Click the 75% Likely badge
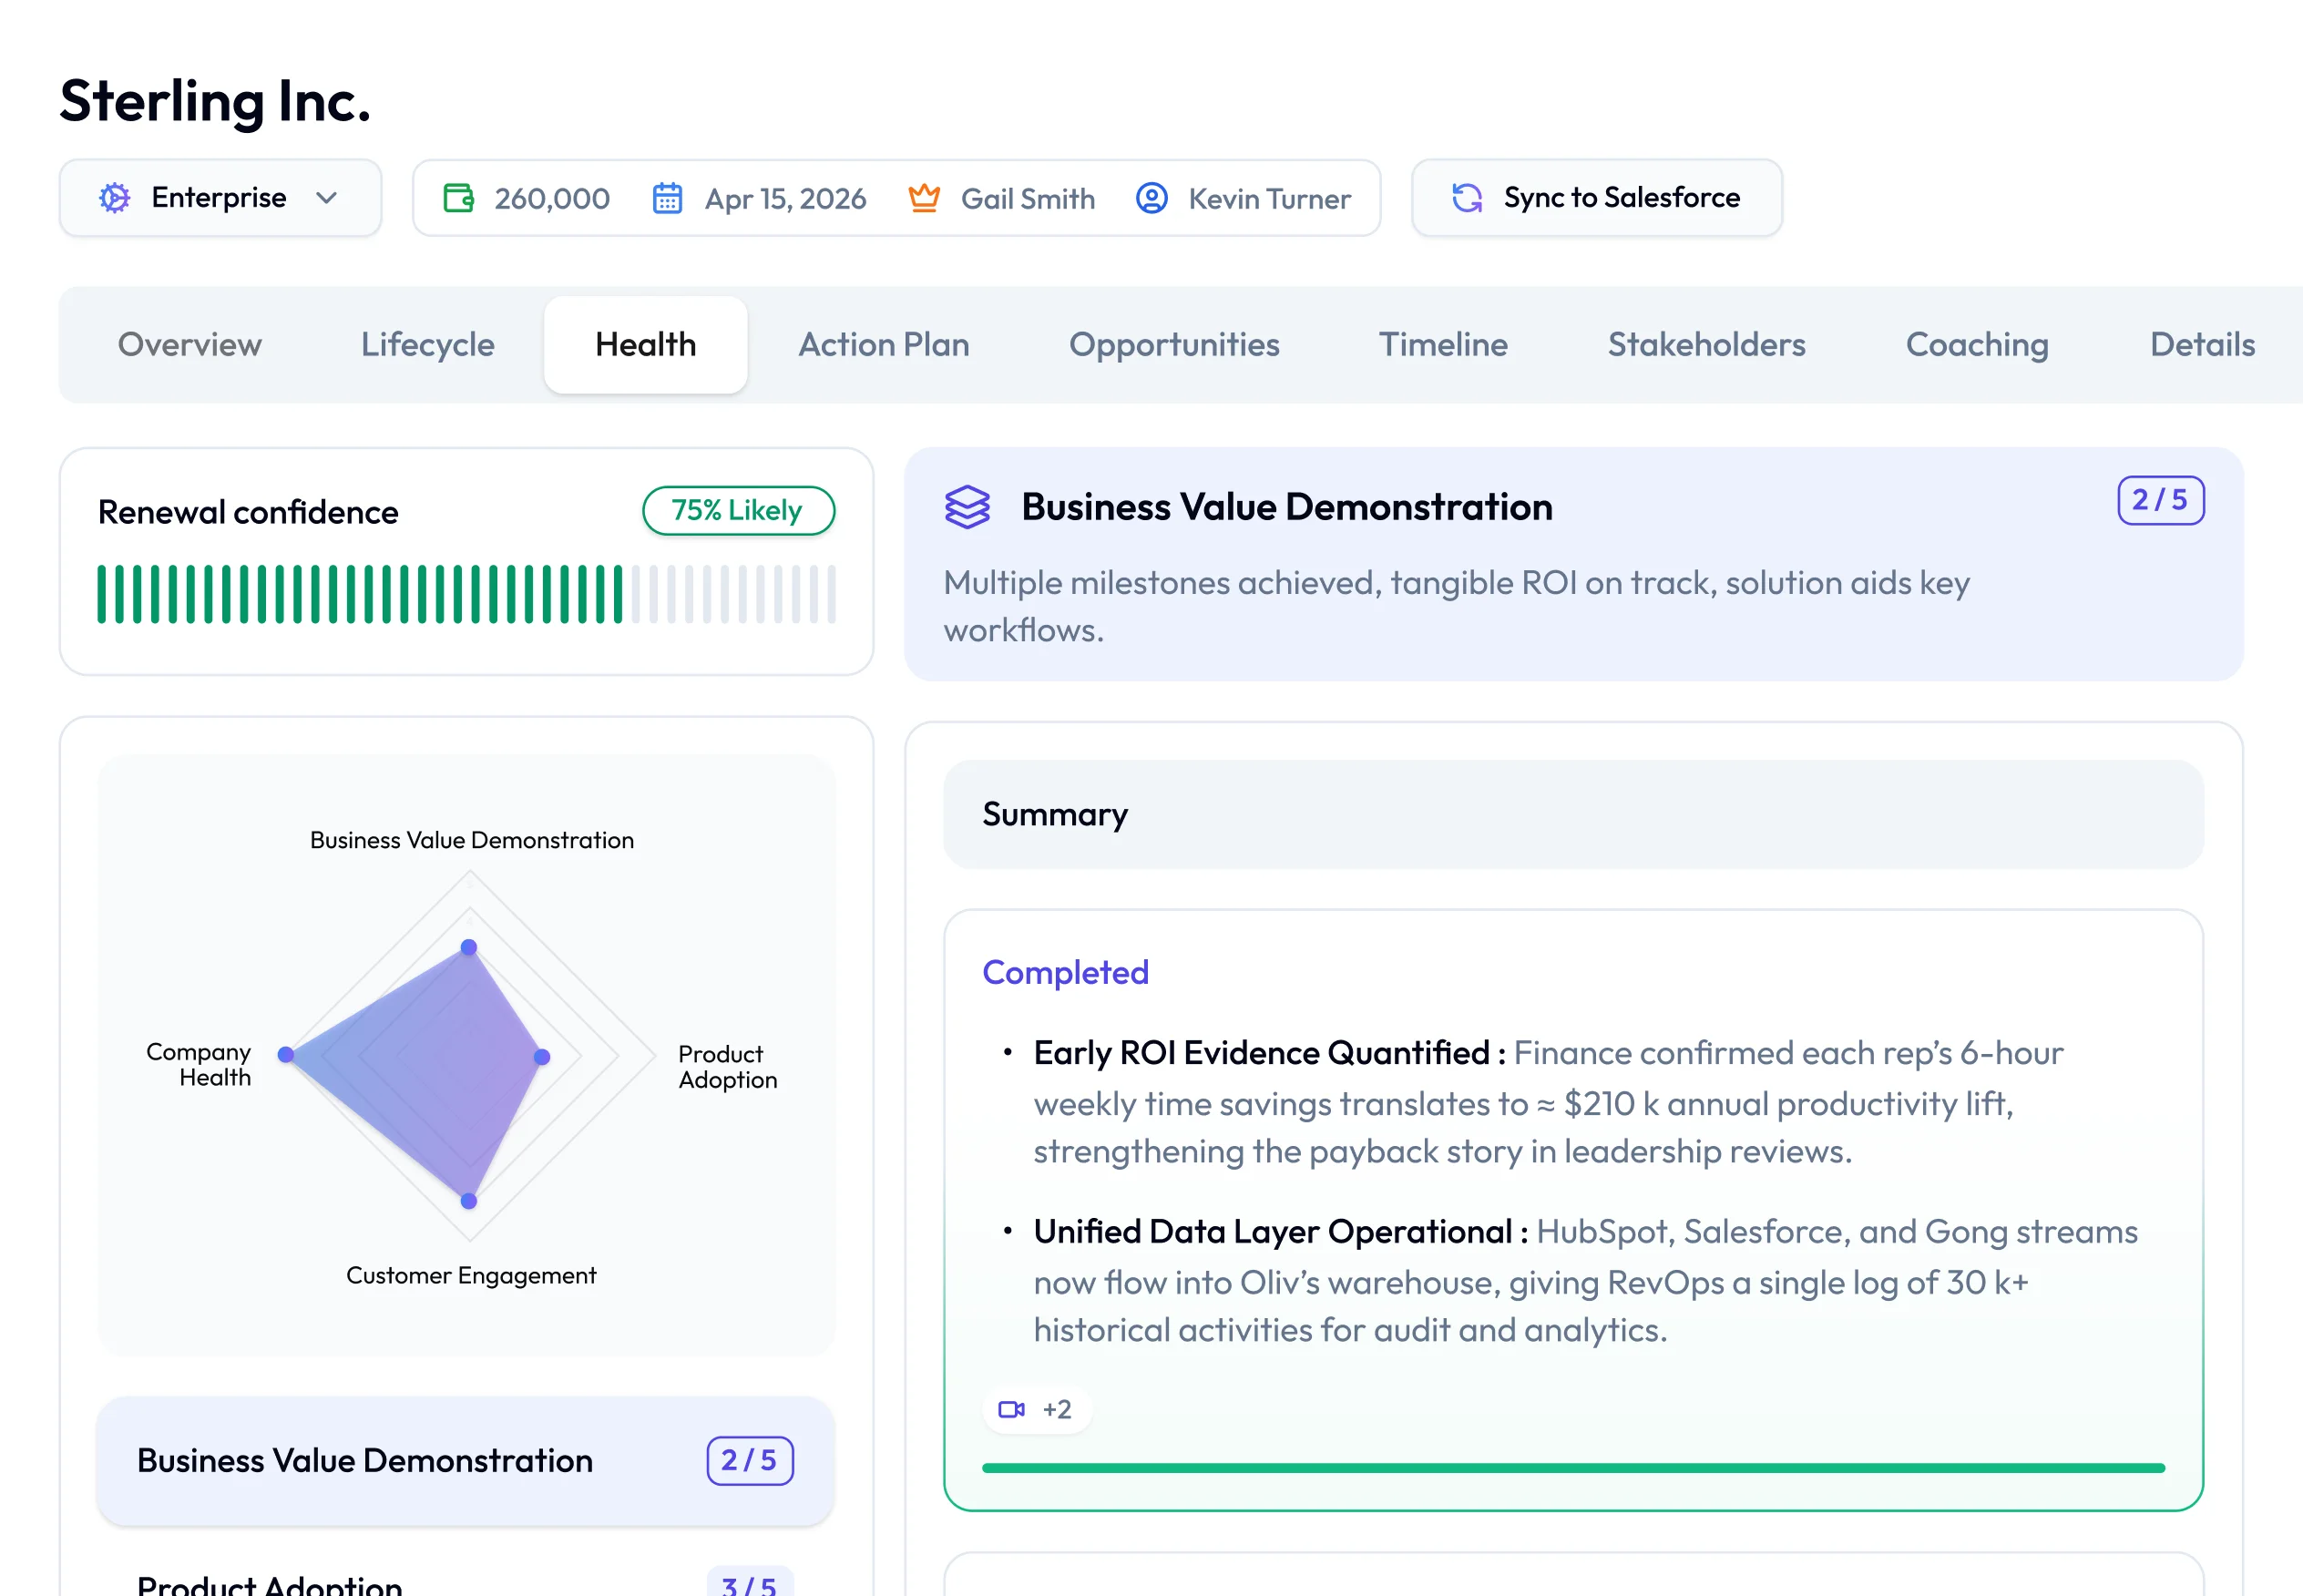Screen dimensions: 2303x1596 pyautogui.click(x=738, y=511)
